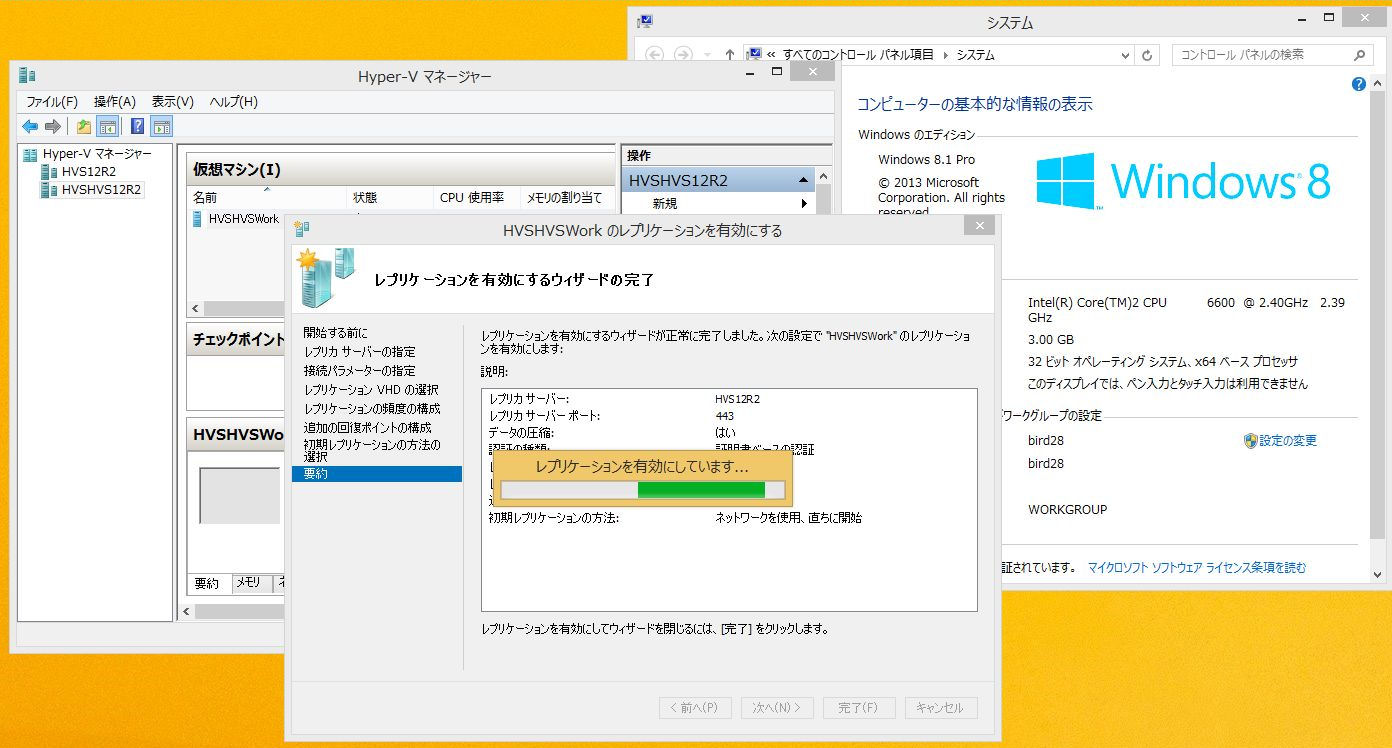Click the server icon next to HVS12R2

tap(49, 172)
